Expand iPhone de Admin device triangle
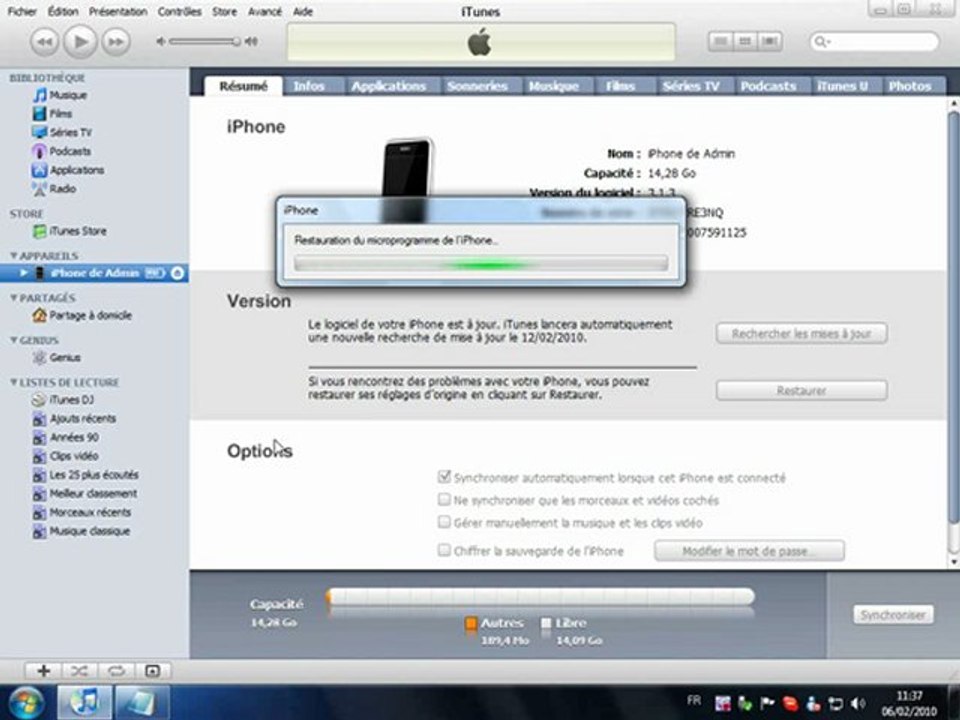The height and width of the screenshot is (720, 960). pyautogui.click(x=24, y=273)
